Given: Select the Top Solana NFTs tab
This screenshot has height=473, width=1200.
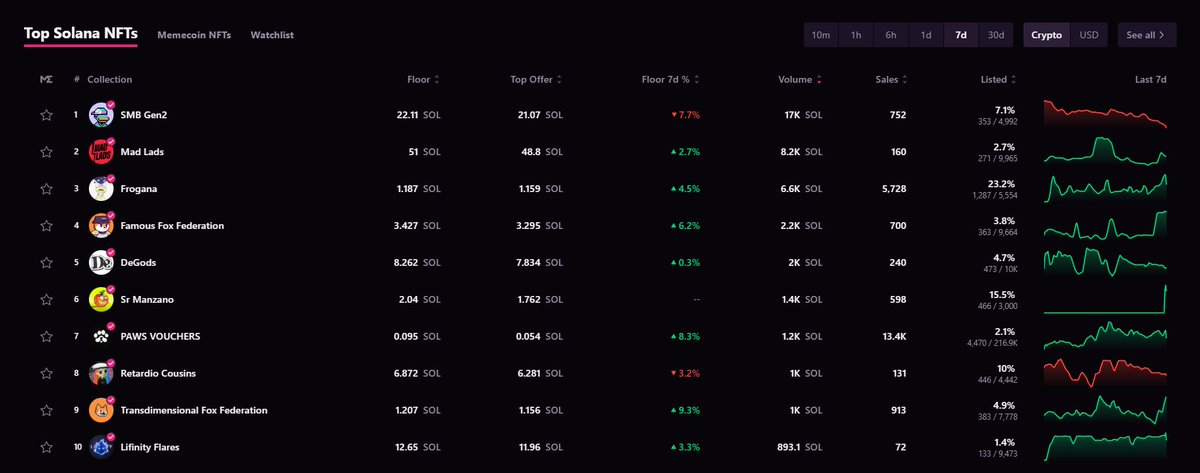Looking at the screenshot, I should pyautogui.click(x=81, y=34).
